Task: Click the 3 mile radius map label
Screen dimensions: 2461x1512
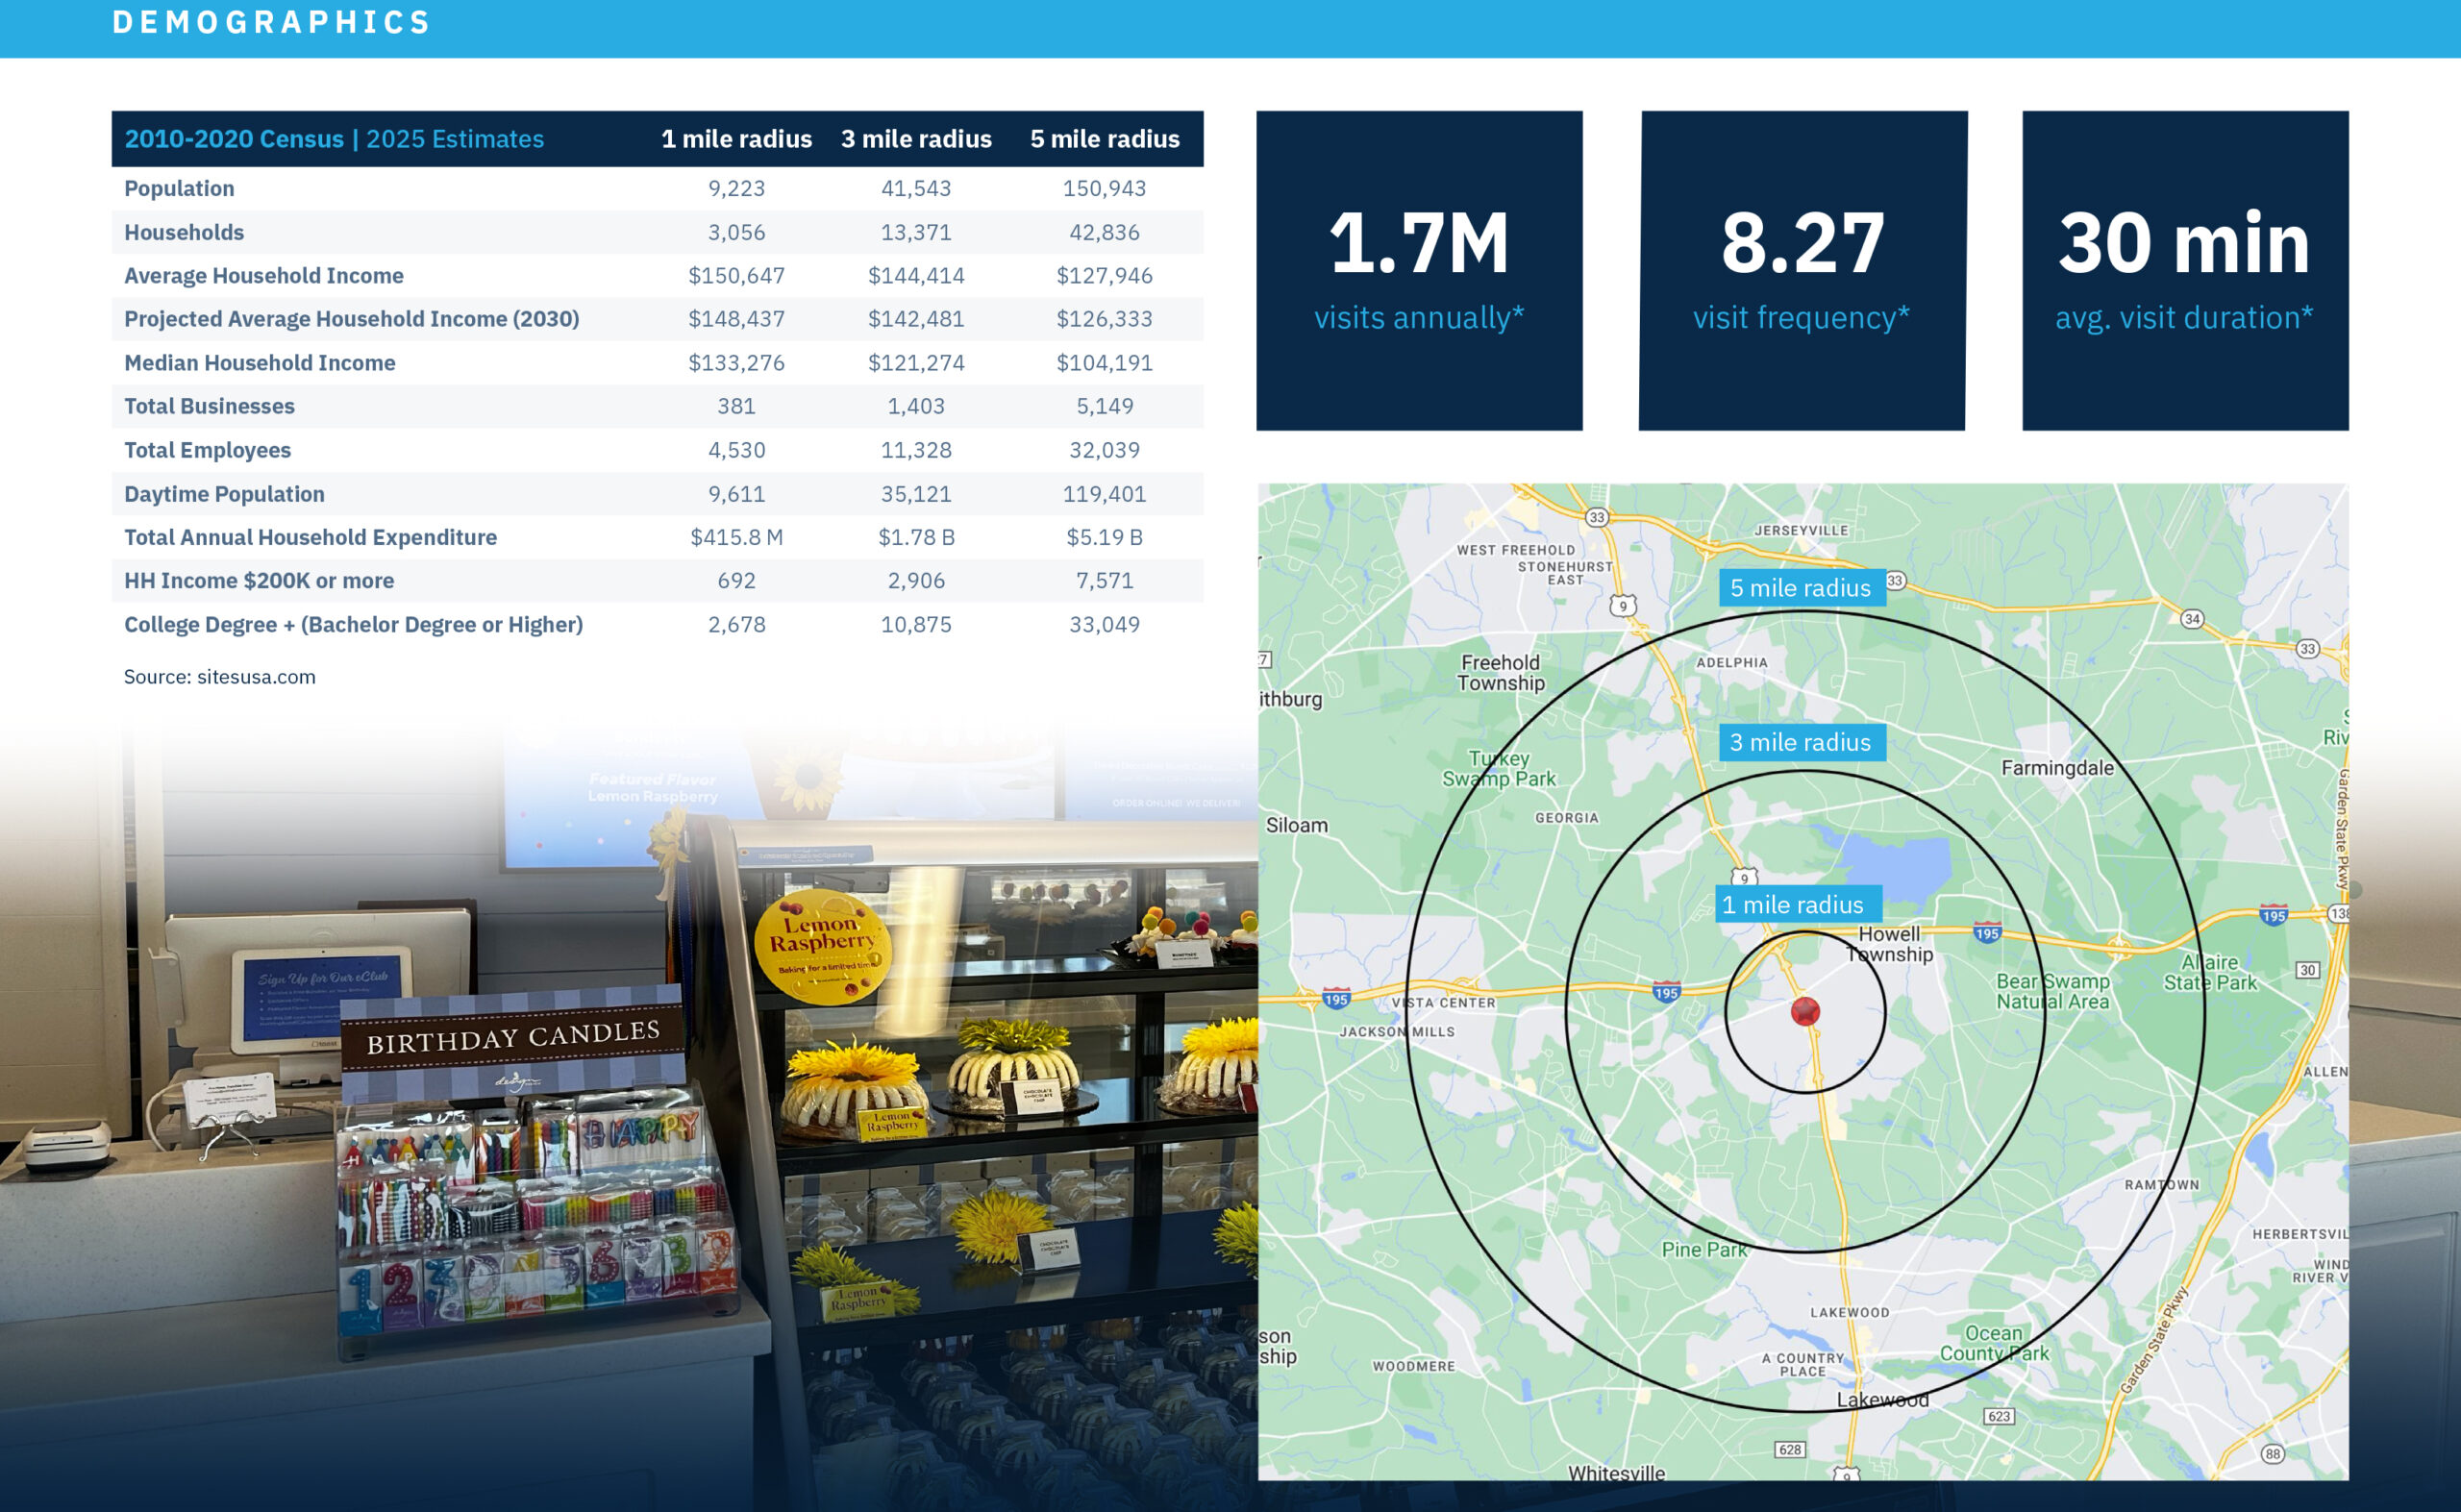Action: tap(1801, 742)
